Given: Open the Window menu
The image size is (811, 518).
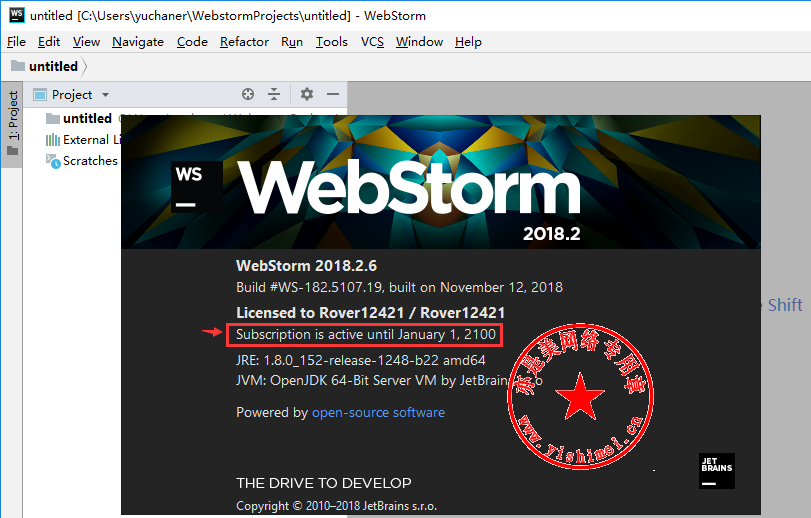Looking at the screenshot, I should (419, 42).
